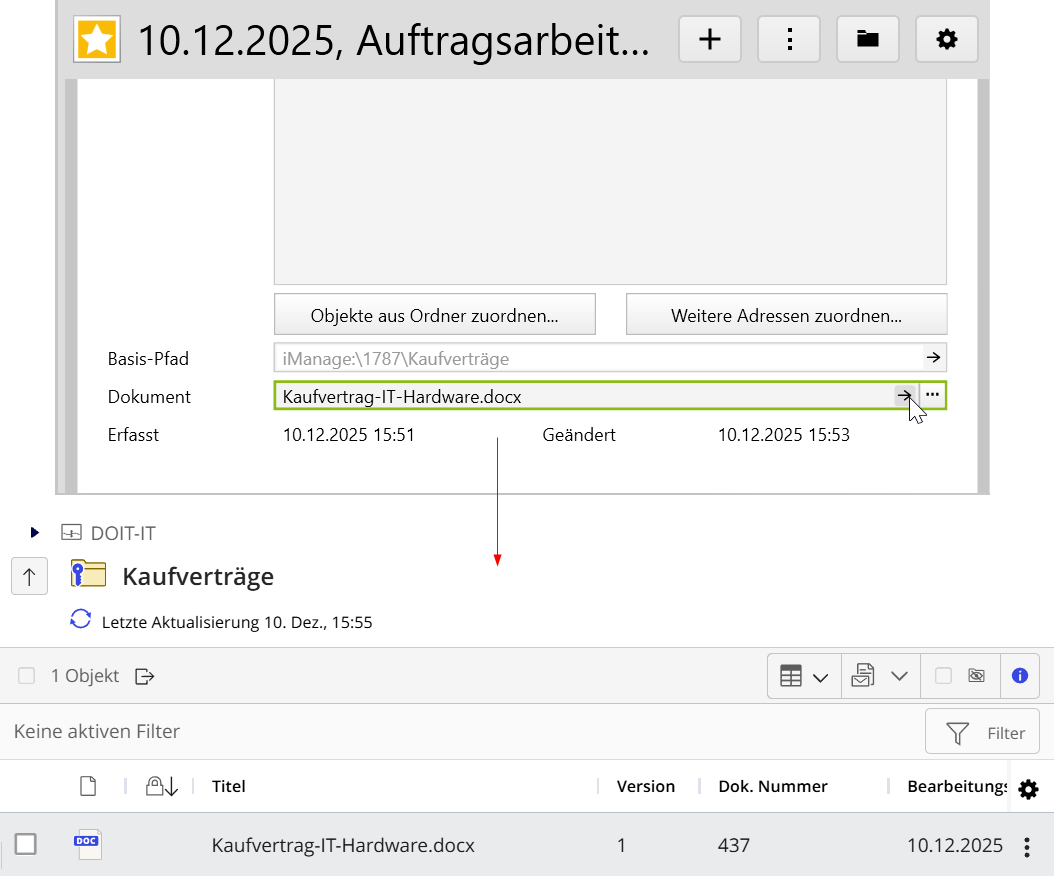Click arrow in the Dokument field
This screenshot has height=877, width=1055.
pyautogui.click(x=904, y=396)
